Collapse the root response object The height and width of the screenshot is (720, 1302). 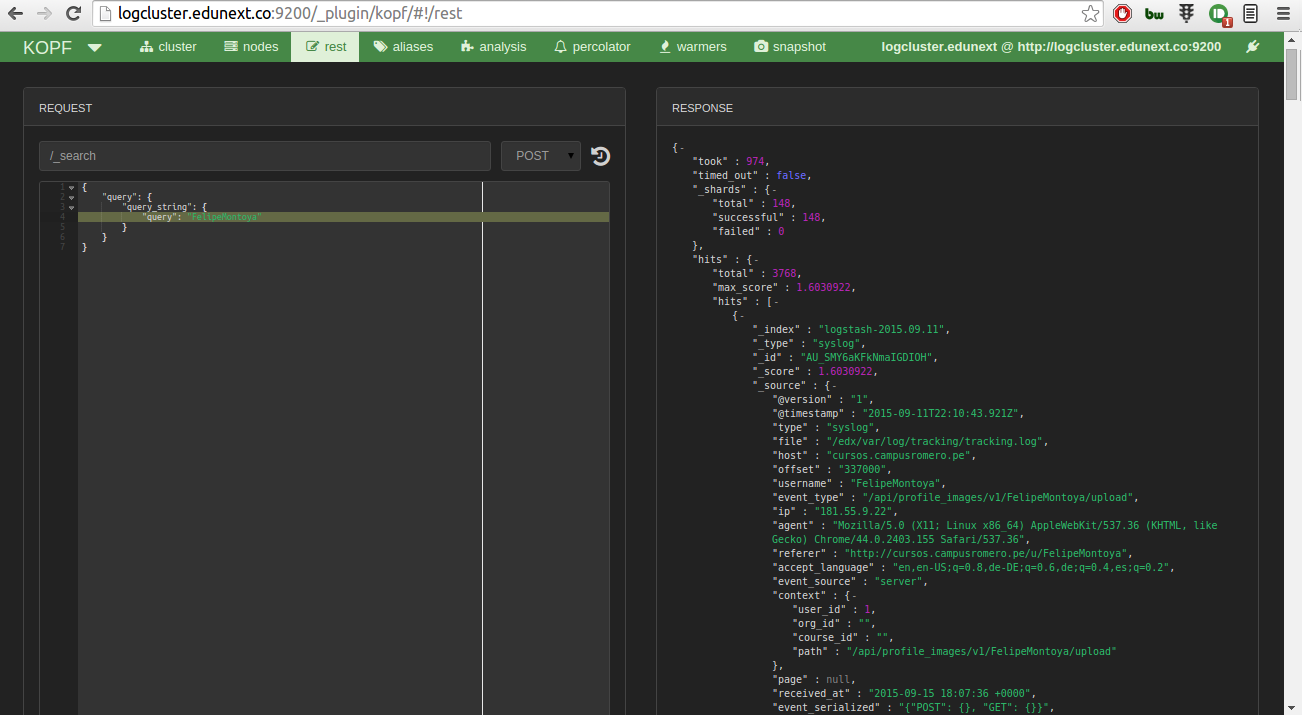[681, 148]
